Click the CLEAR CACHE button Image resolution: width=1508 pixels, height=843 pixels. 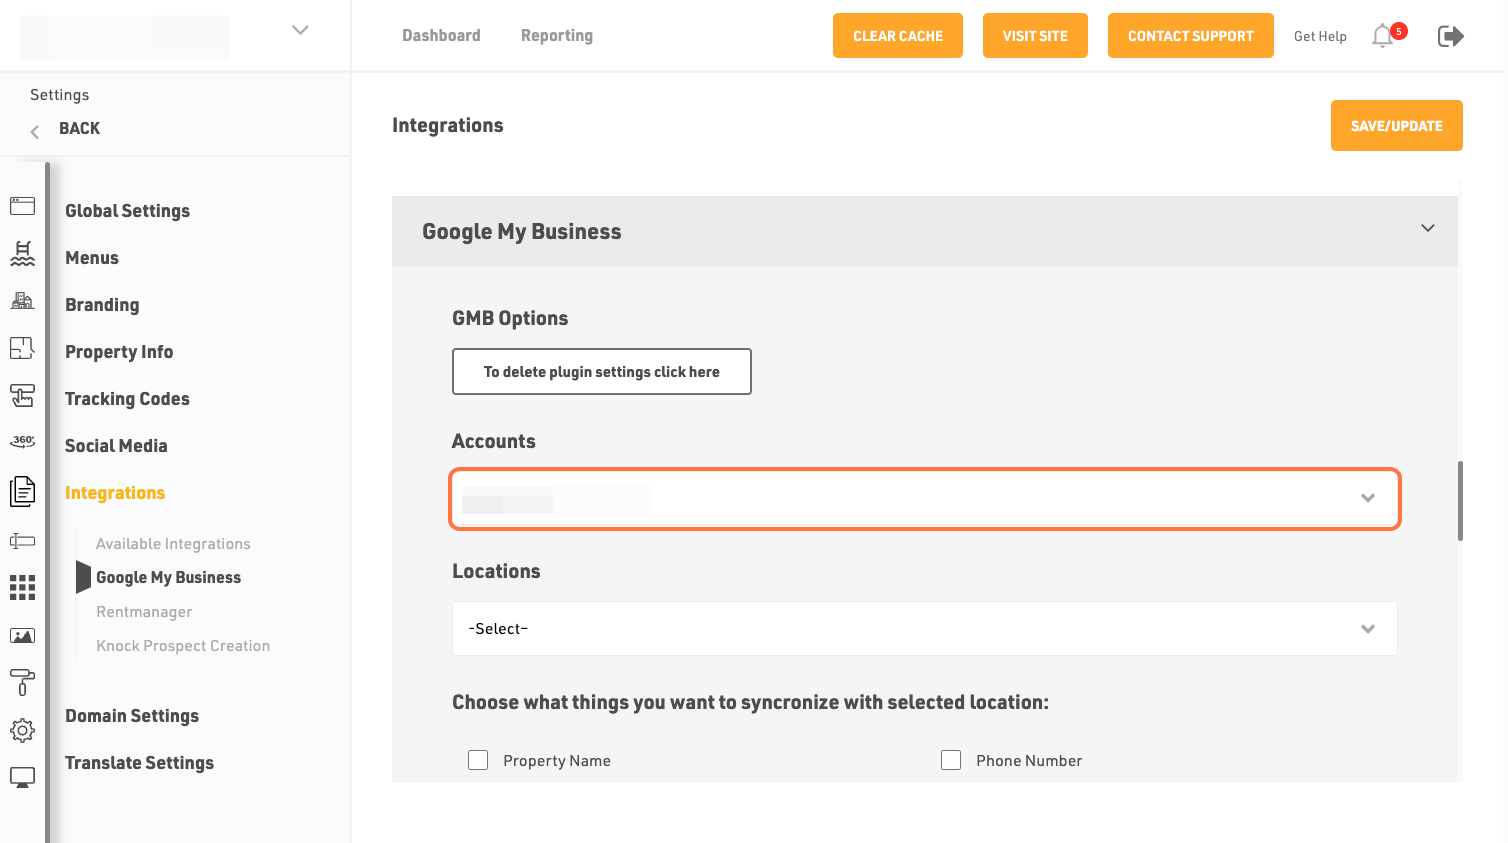[x=898, y=36]
